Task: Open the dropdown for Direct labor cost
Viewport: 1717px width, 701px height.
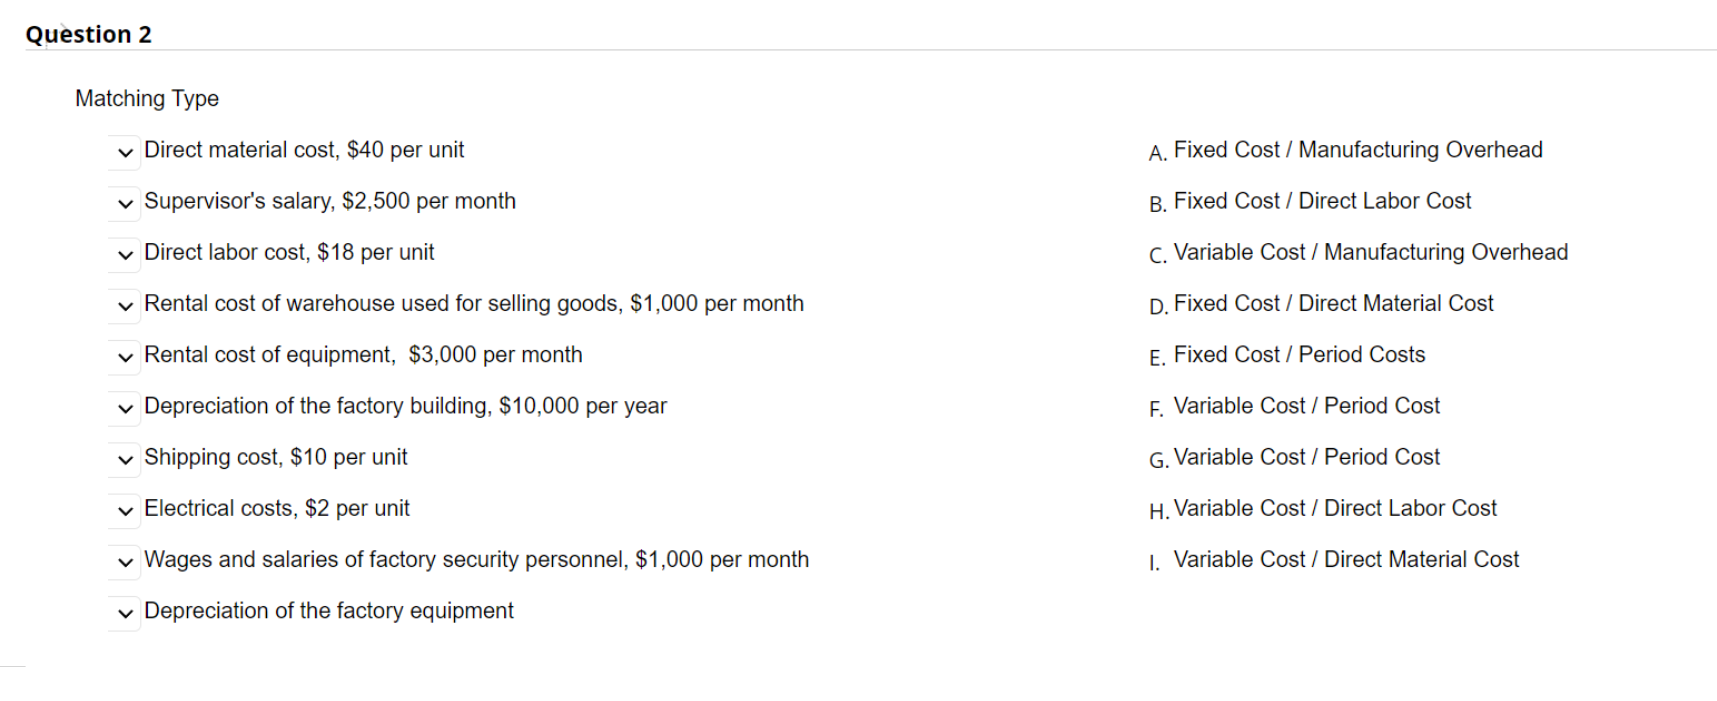Action: pos(124,254)
